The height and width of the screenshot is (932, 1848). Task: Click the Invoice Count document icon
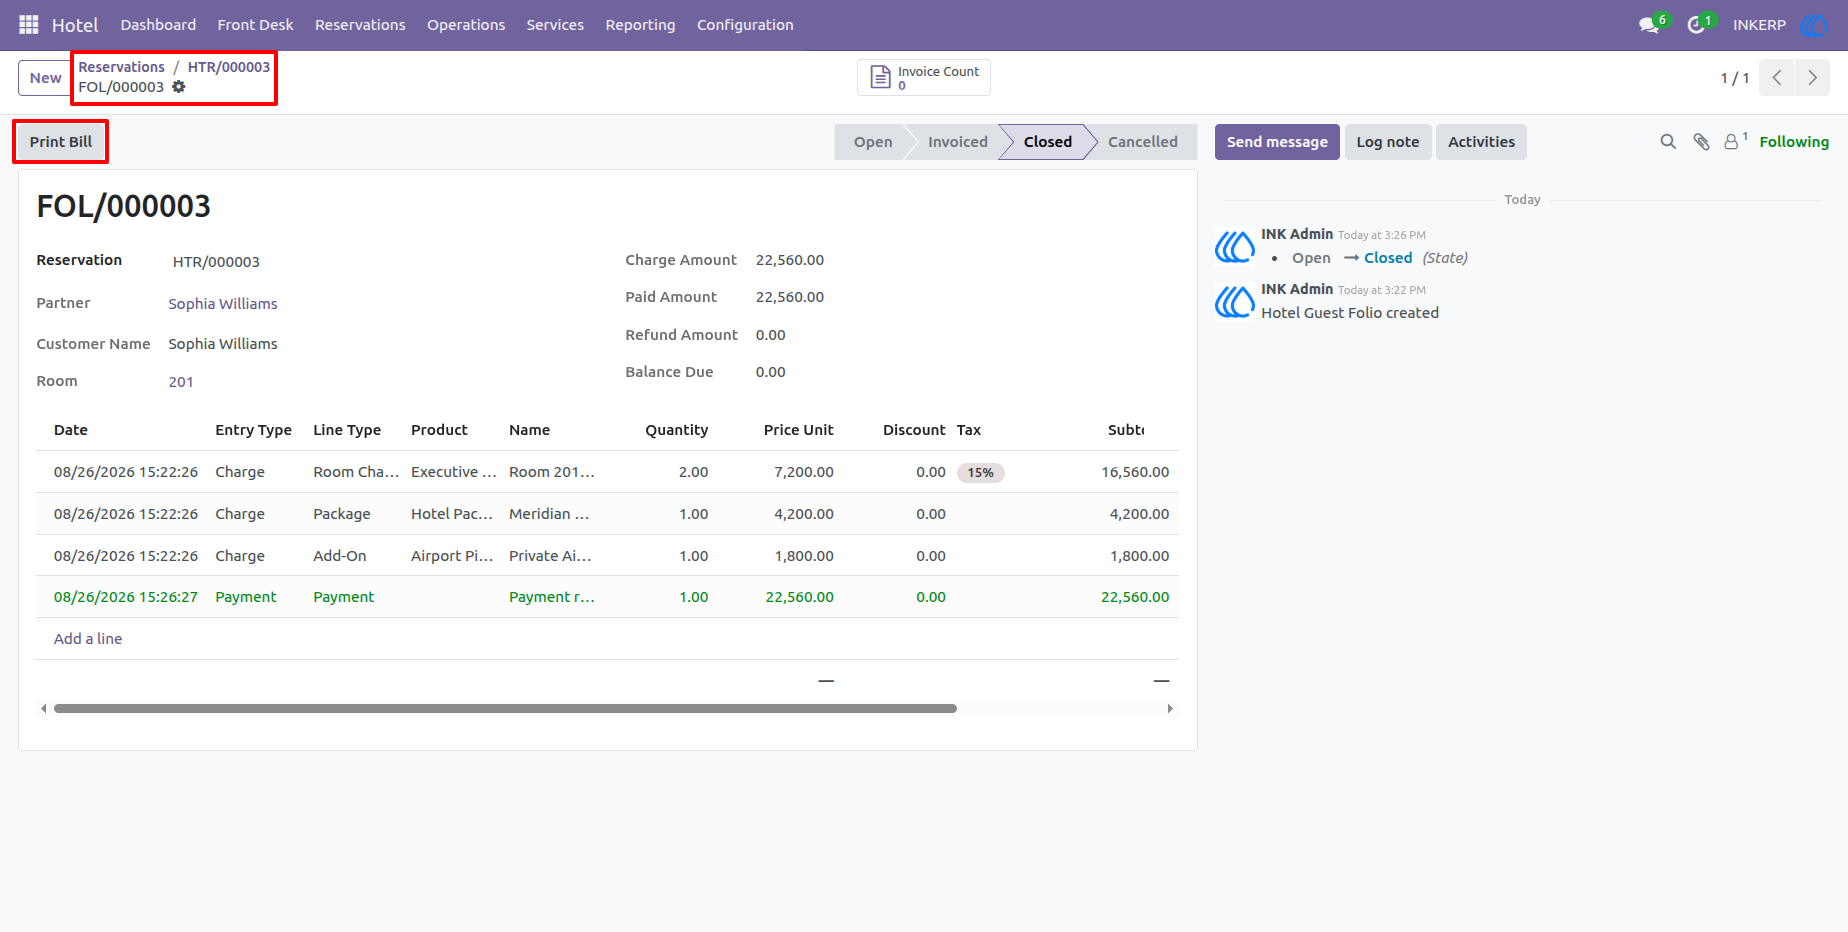pyautogui.click(x=880, y=77)
